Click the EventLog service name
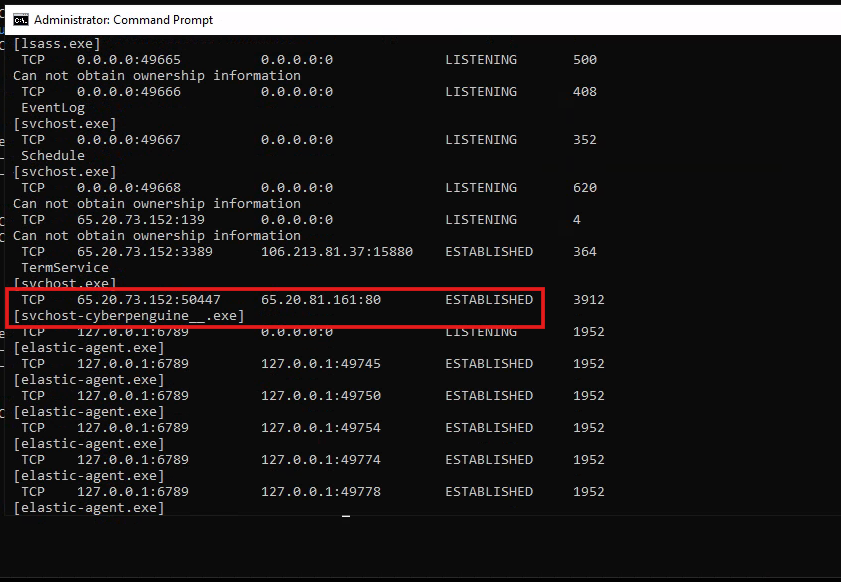The image size is (841, 582). (53, 108)
